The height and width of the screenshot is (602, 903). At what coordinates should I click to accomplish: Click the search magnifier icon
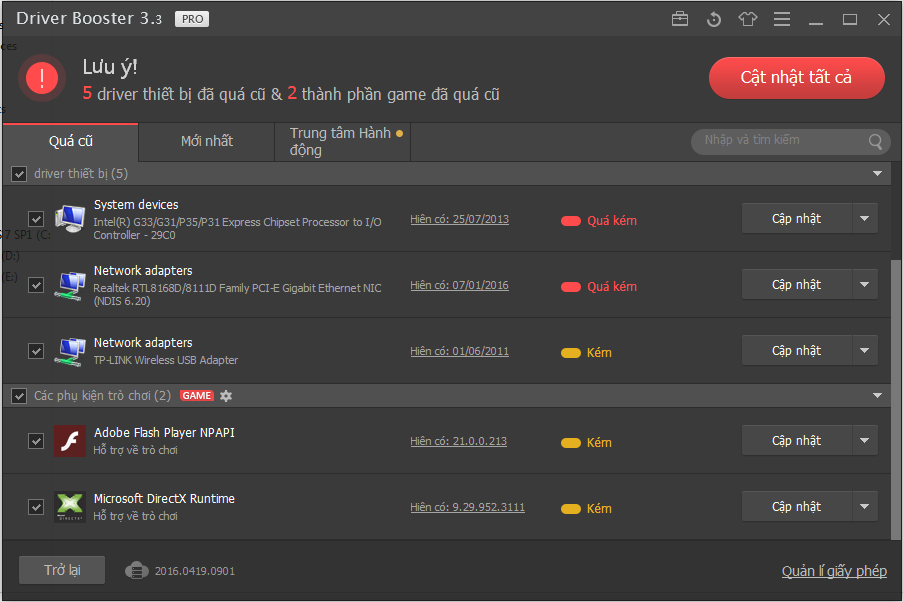pos(875,141)
